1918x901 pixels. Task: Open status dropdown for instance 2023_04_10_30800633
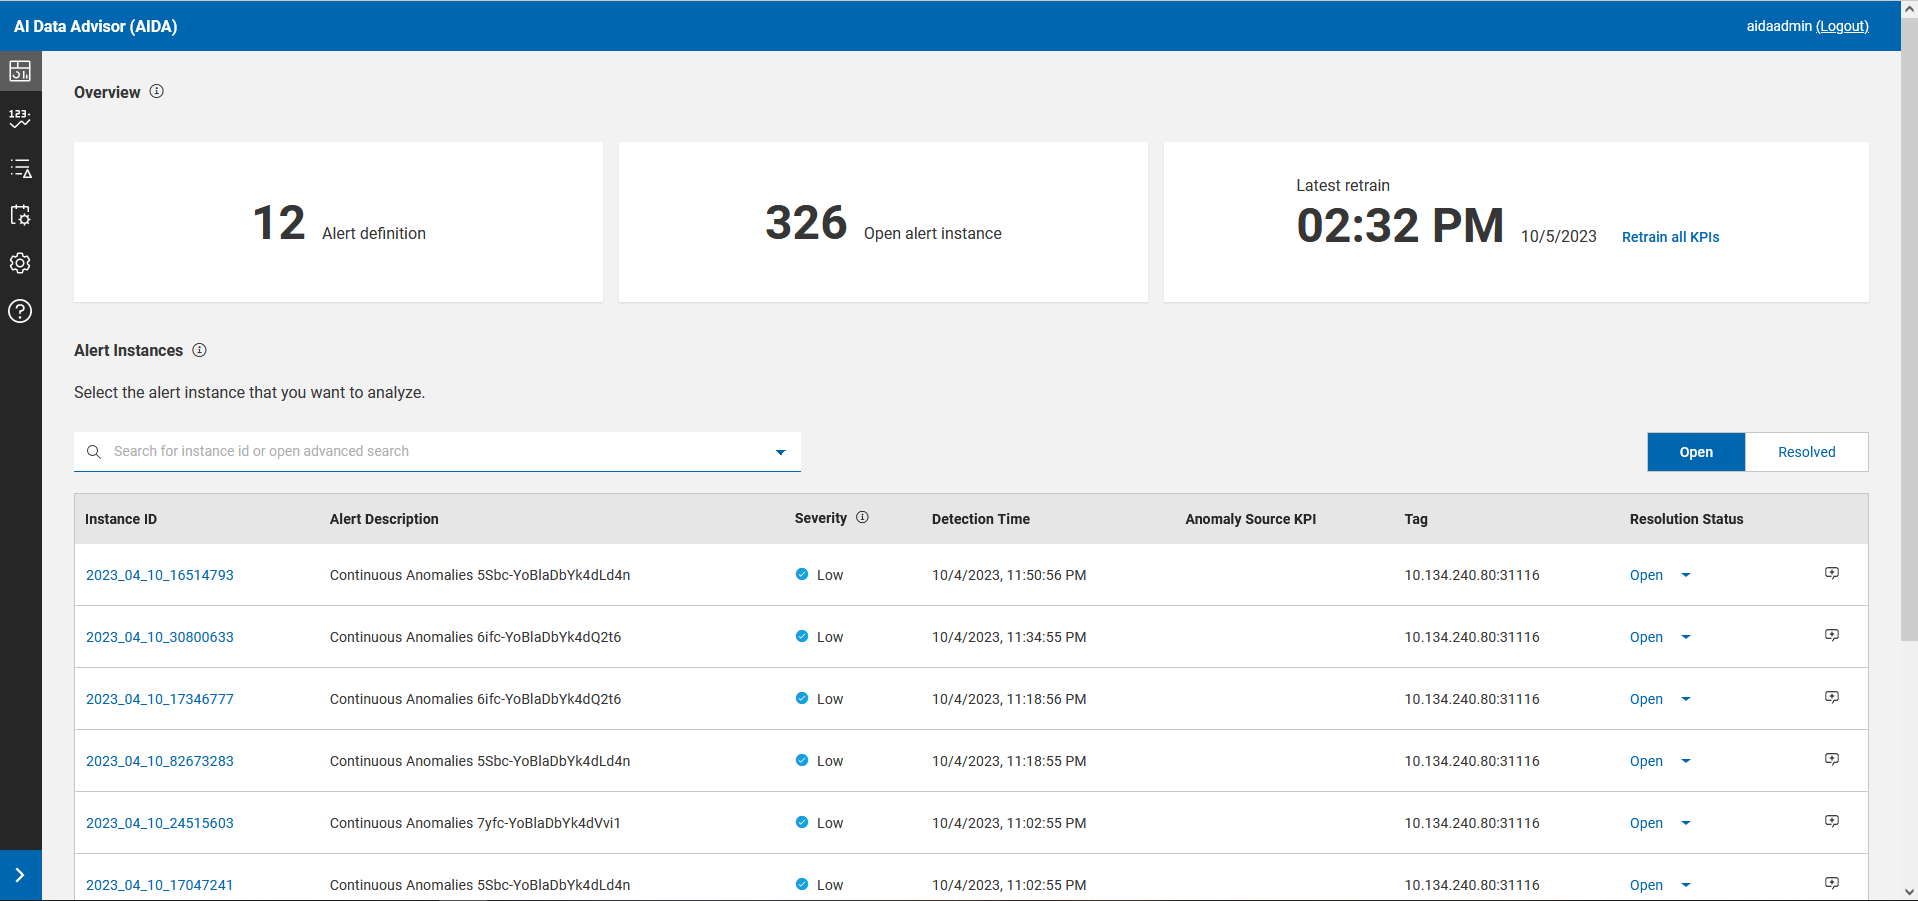1685,637
